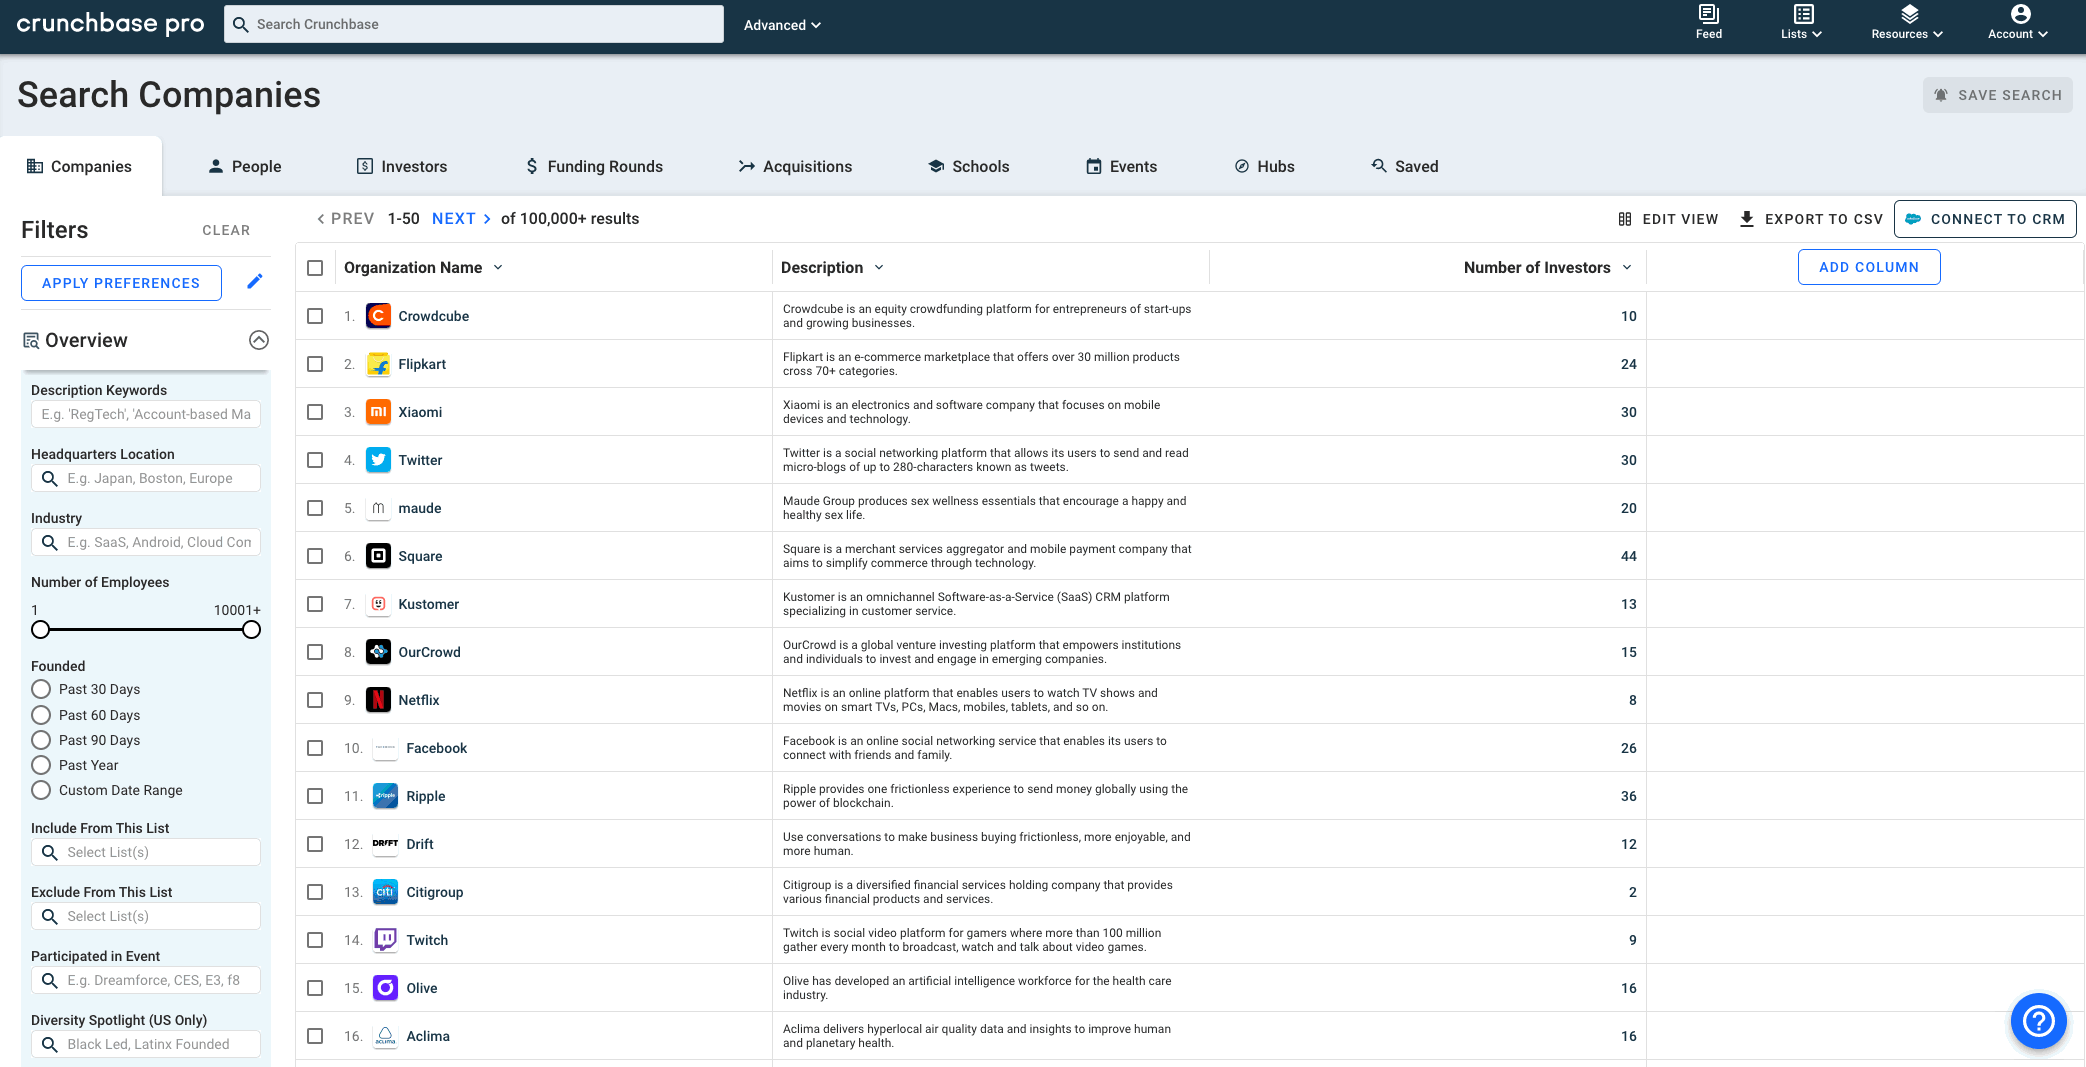Click the Flipkart company logo
The width and height of the screenshot is (2086, 1067).
pos(378,364)
